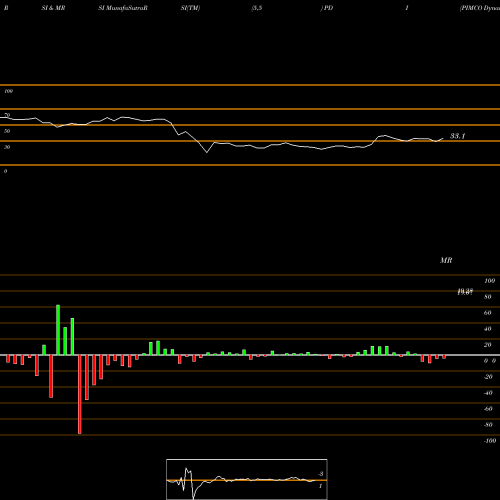Click the MR axis label -80
The height and width of the screenshot is (500, 500).
(488, 425)
